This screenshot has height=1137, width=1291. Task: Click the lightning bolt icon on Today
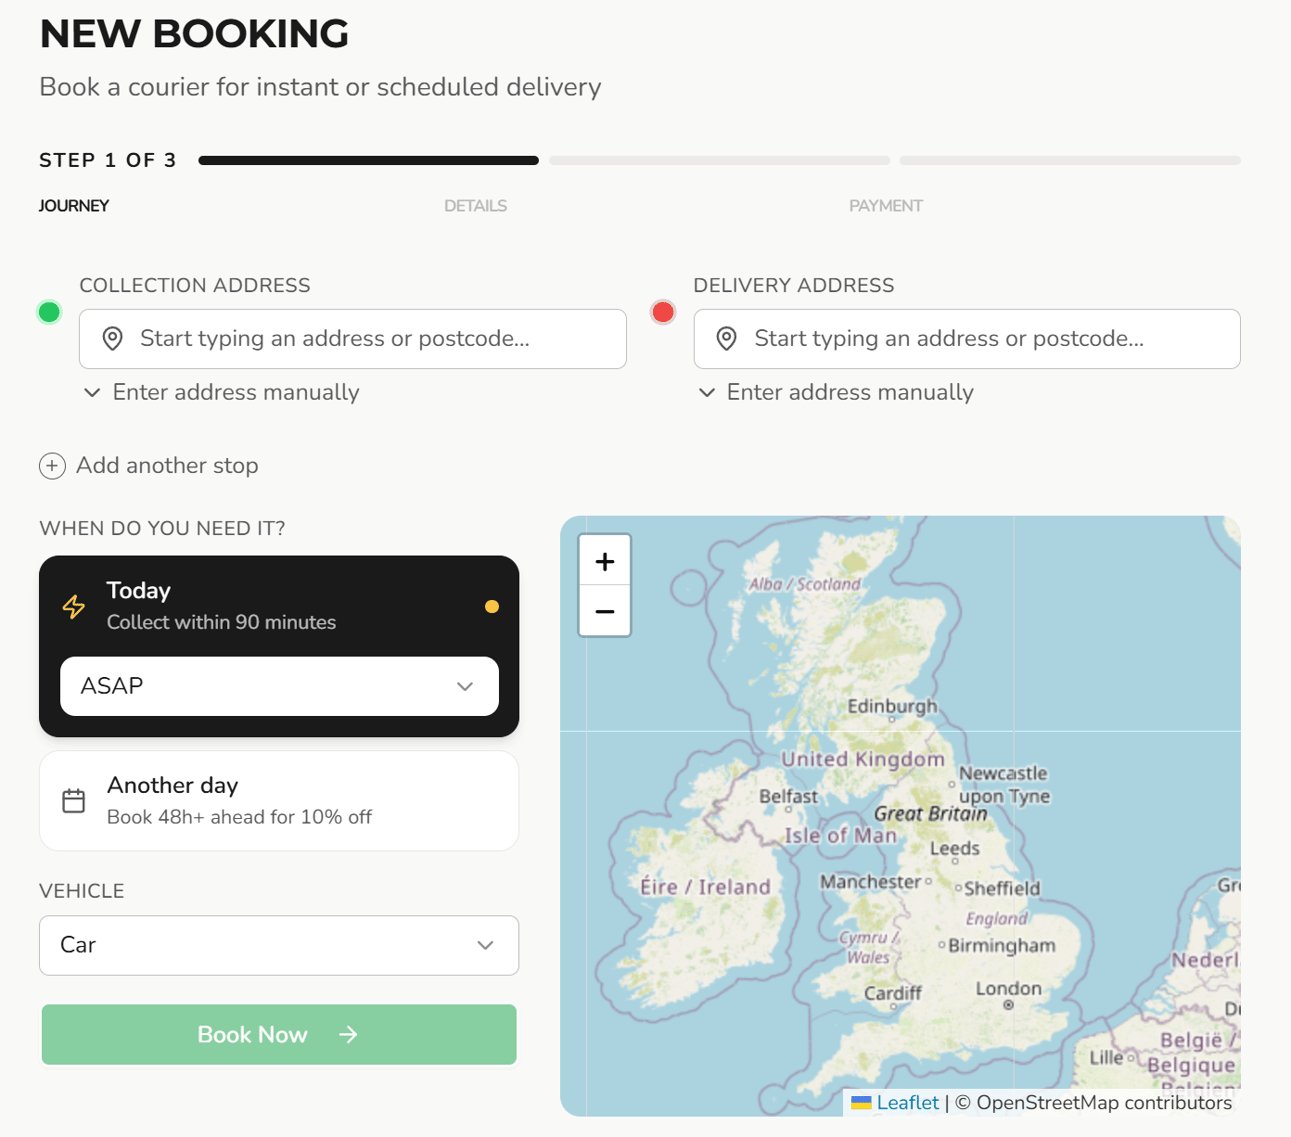[74, 606]
